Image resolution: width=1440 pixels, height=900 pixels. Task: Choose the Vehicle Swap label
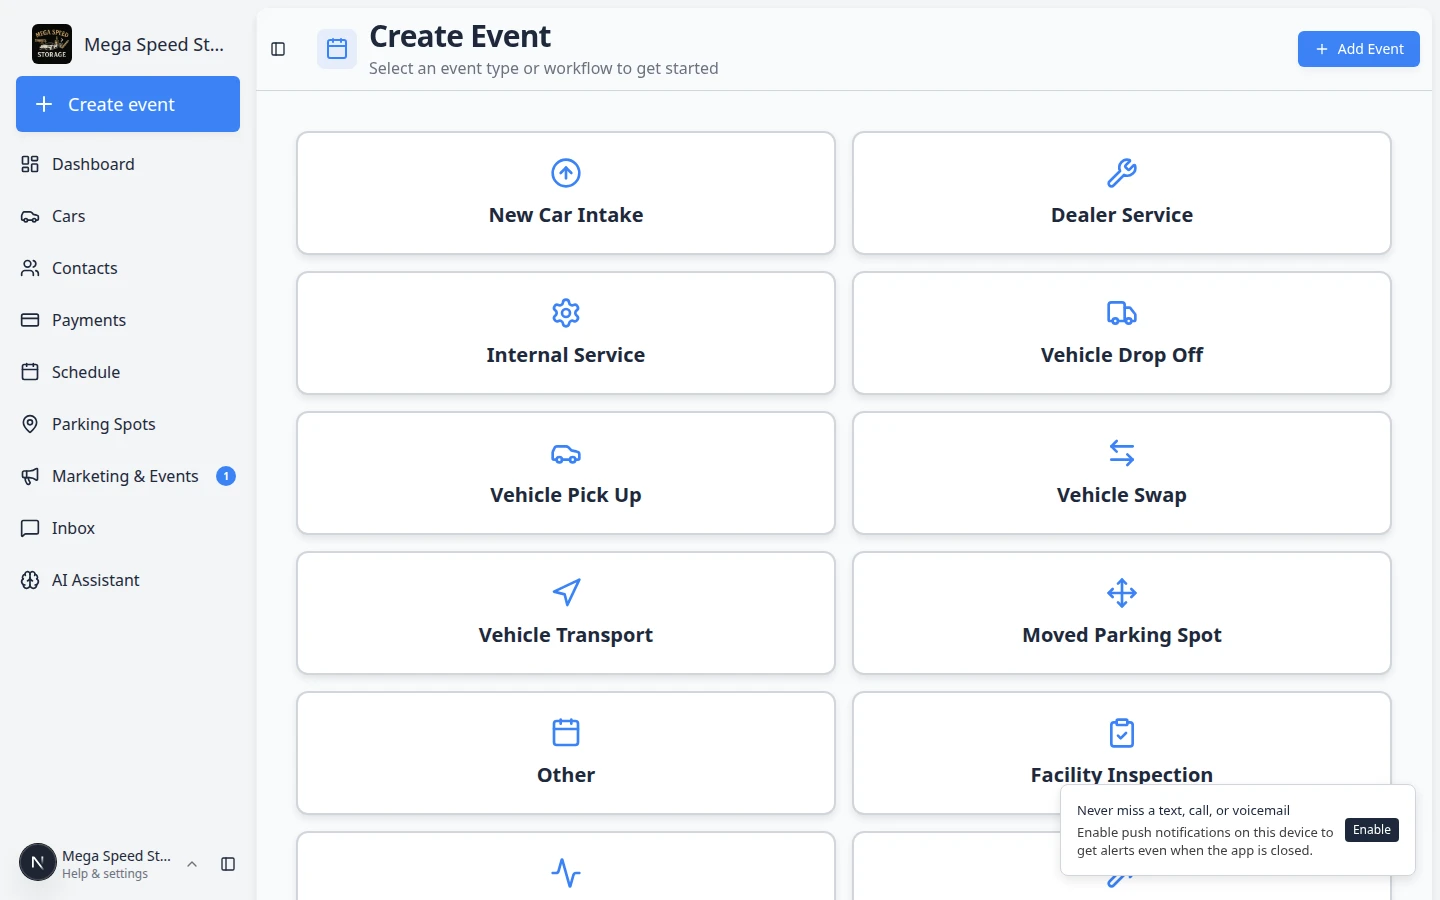point(1122,495)
